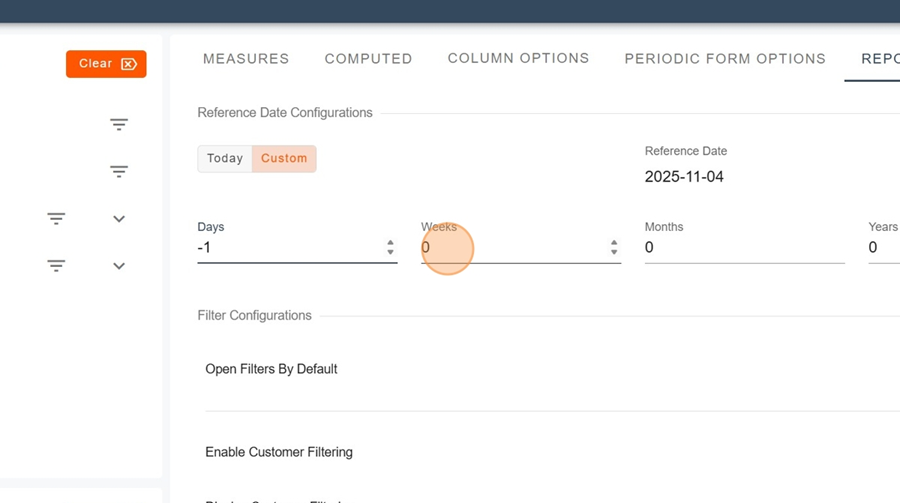
Task: Open Periodic Form Options tab
Action: pos(725,59)
